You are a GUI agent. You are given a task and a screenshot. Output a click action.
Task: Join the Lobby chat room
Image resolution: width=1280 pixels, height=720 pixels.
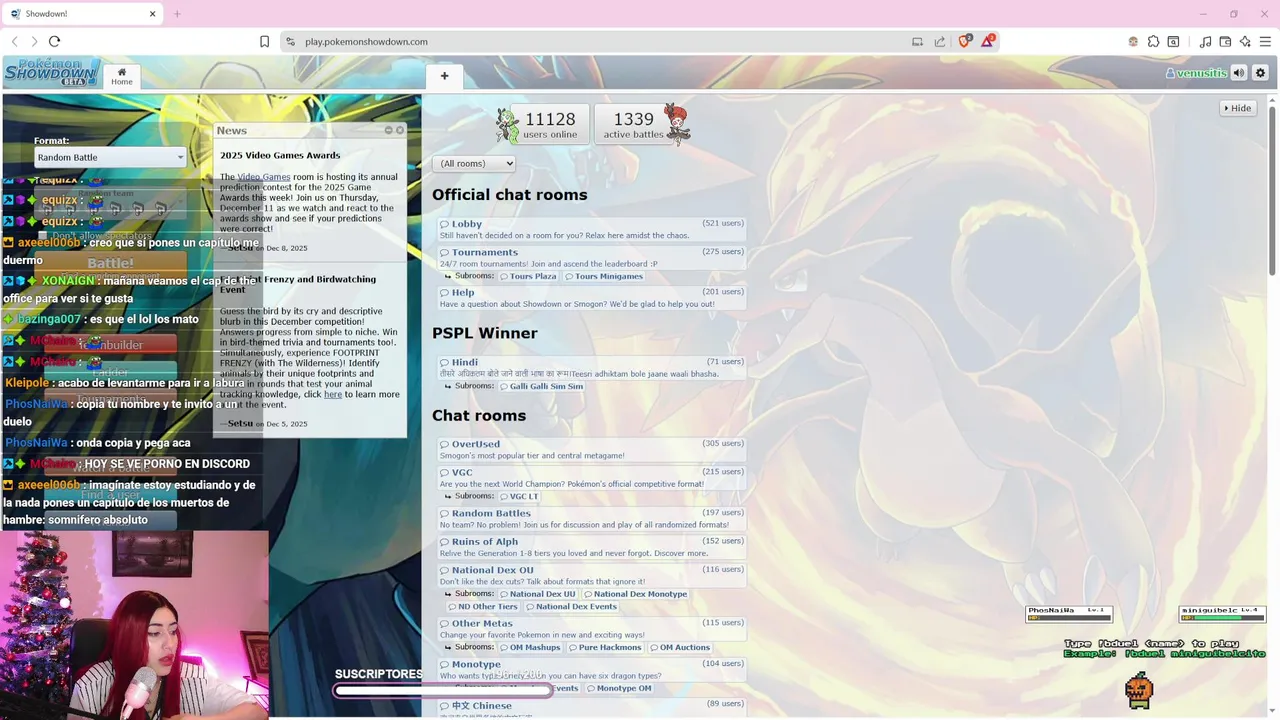(x=591, y=229)
